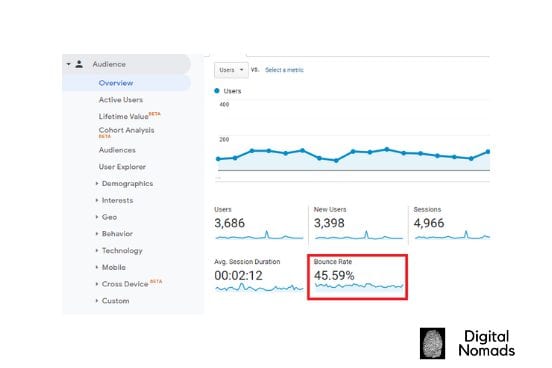The image size is (552, 368).
Task: Open the Audiences report
Action: (x=117, y=150)
